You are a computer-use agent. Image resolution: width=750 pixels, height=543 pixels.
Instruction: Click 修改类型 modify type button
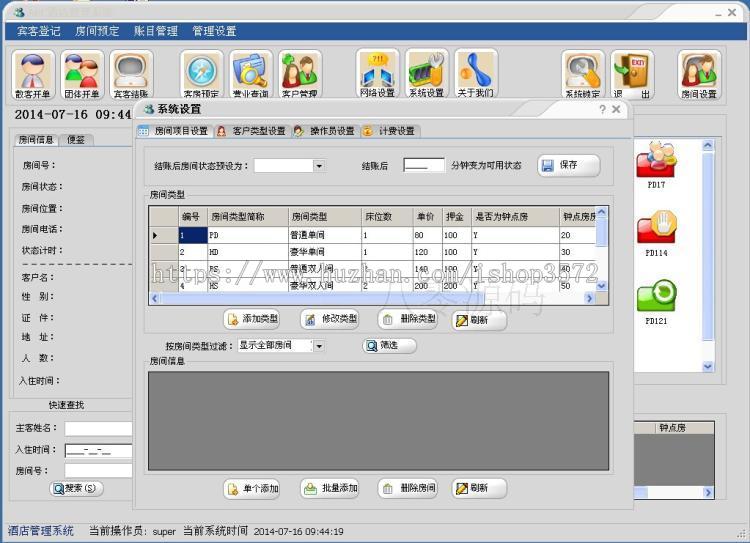[330, 319]
